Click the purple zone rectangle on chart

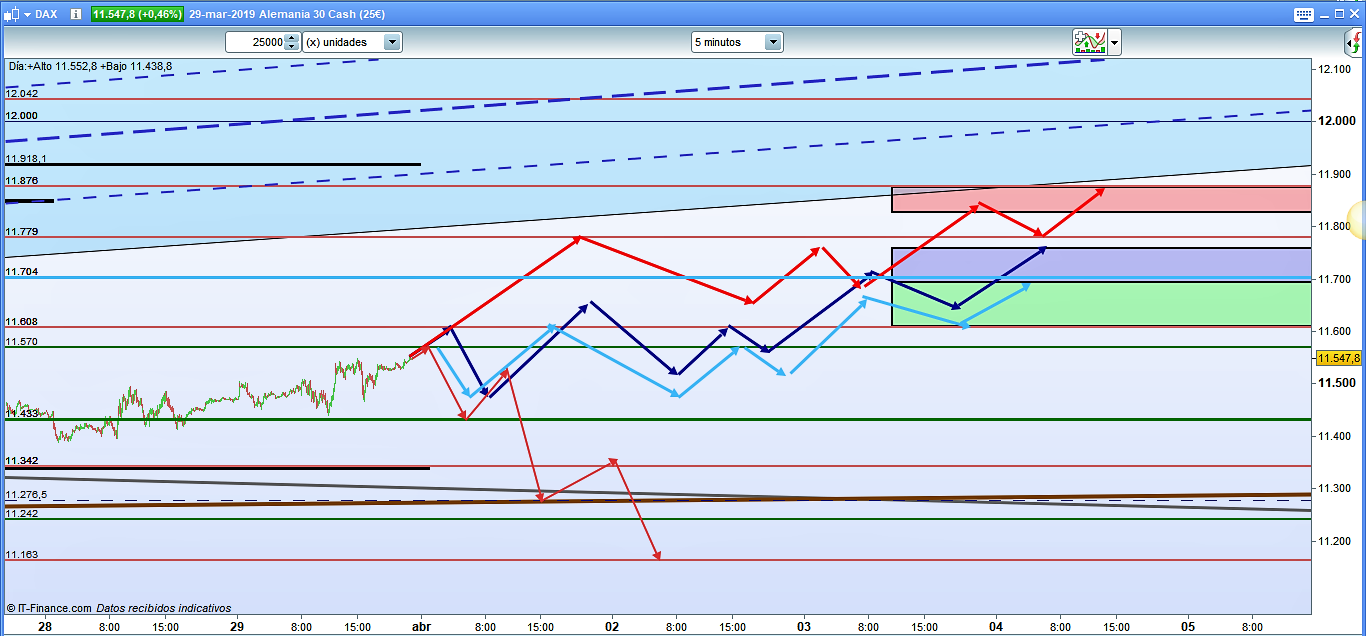pyautogui.click(x=1100, y=264)
